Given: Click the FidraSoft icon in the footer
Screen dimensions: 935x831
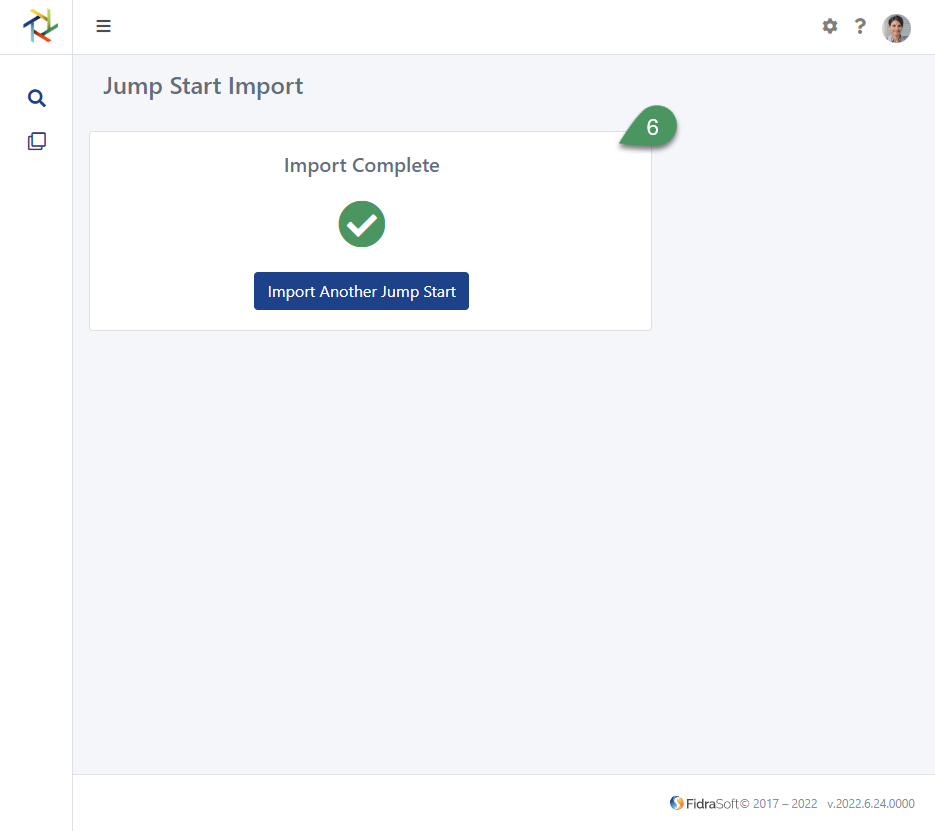Looking at the screenshot, I should pos(676,803).
